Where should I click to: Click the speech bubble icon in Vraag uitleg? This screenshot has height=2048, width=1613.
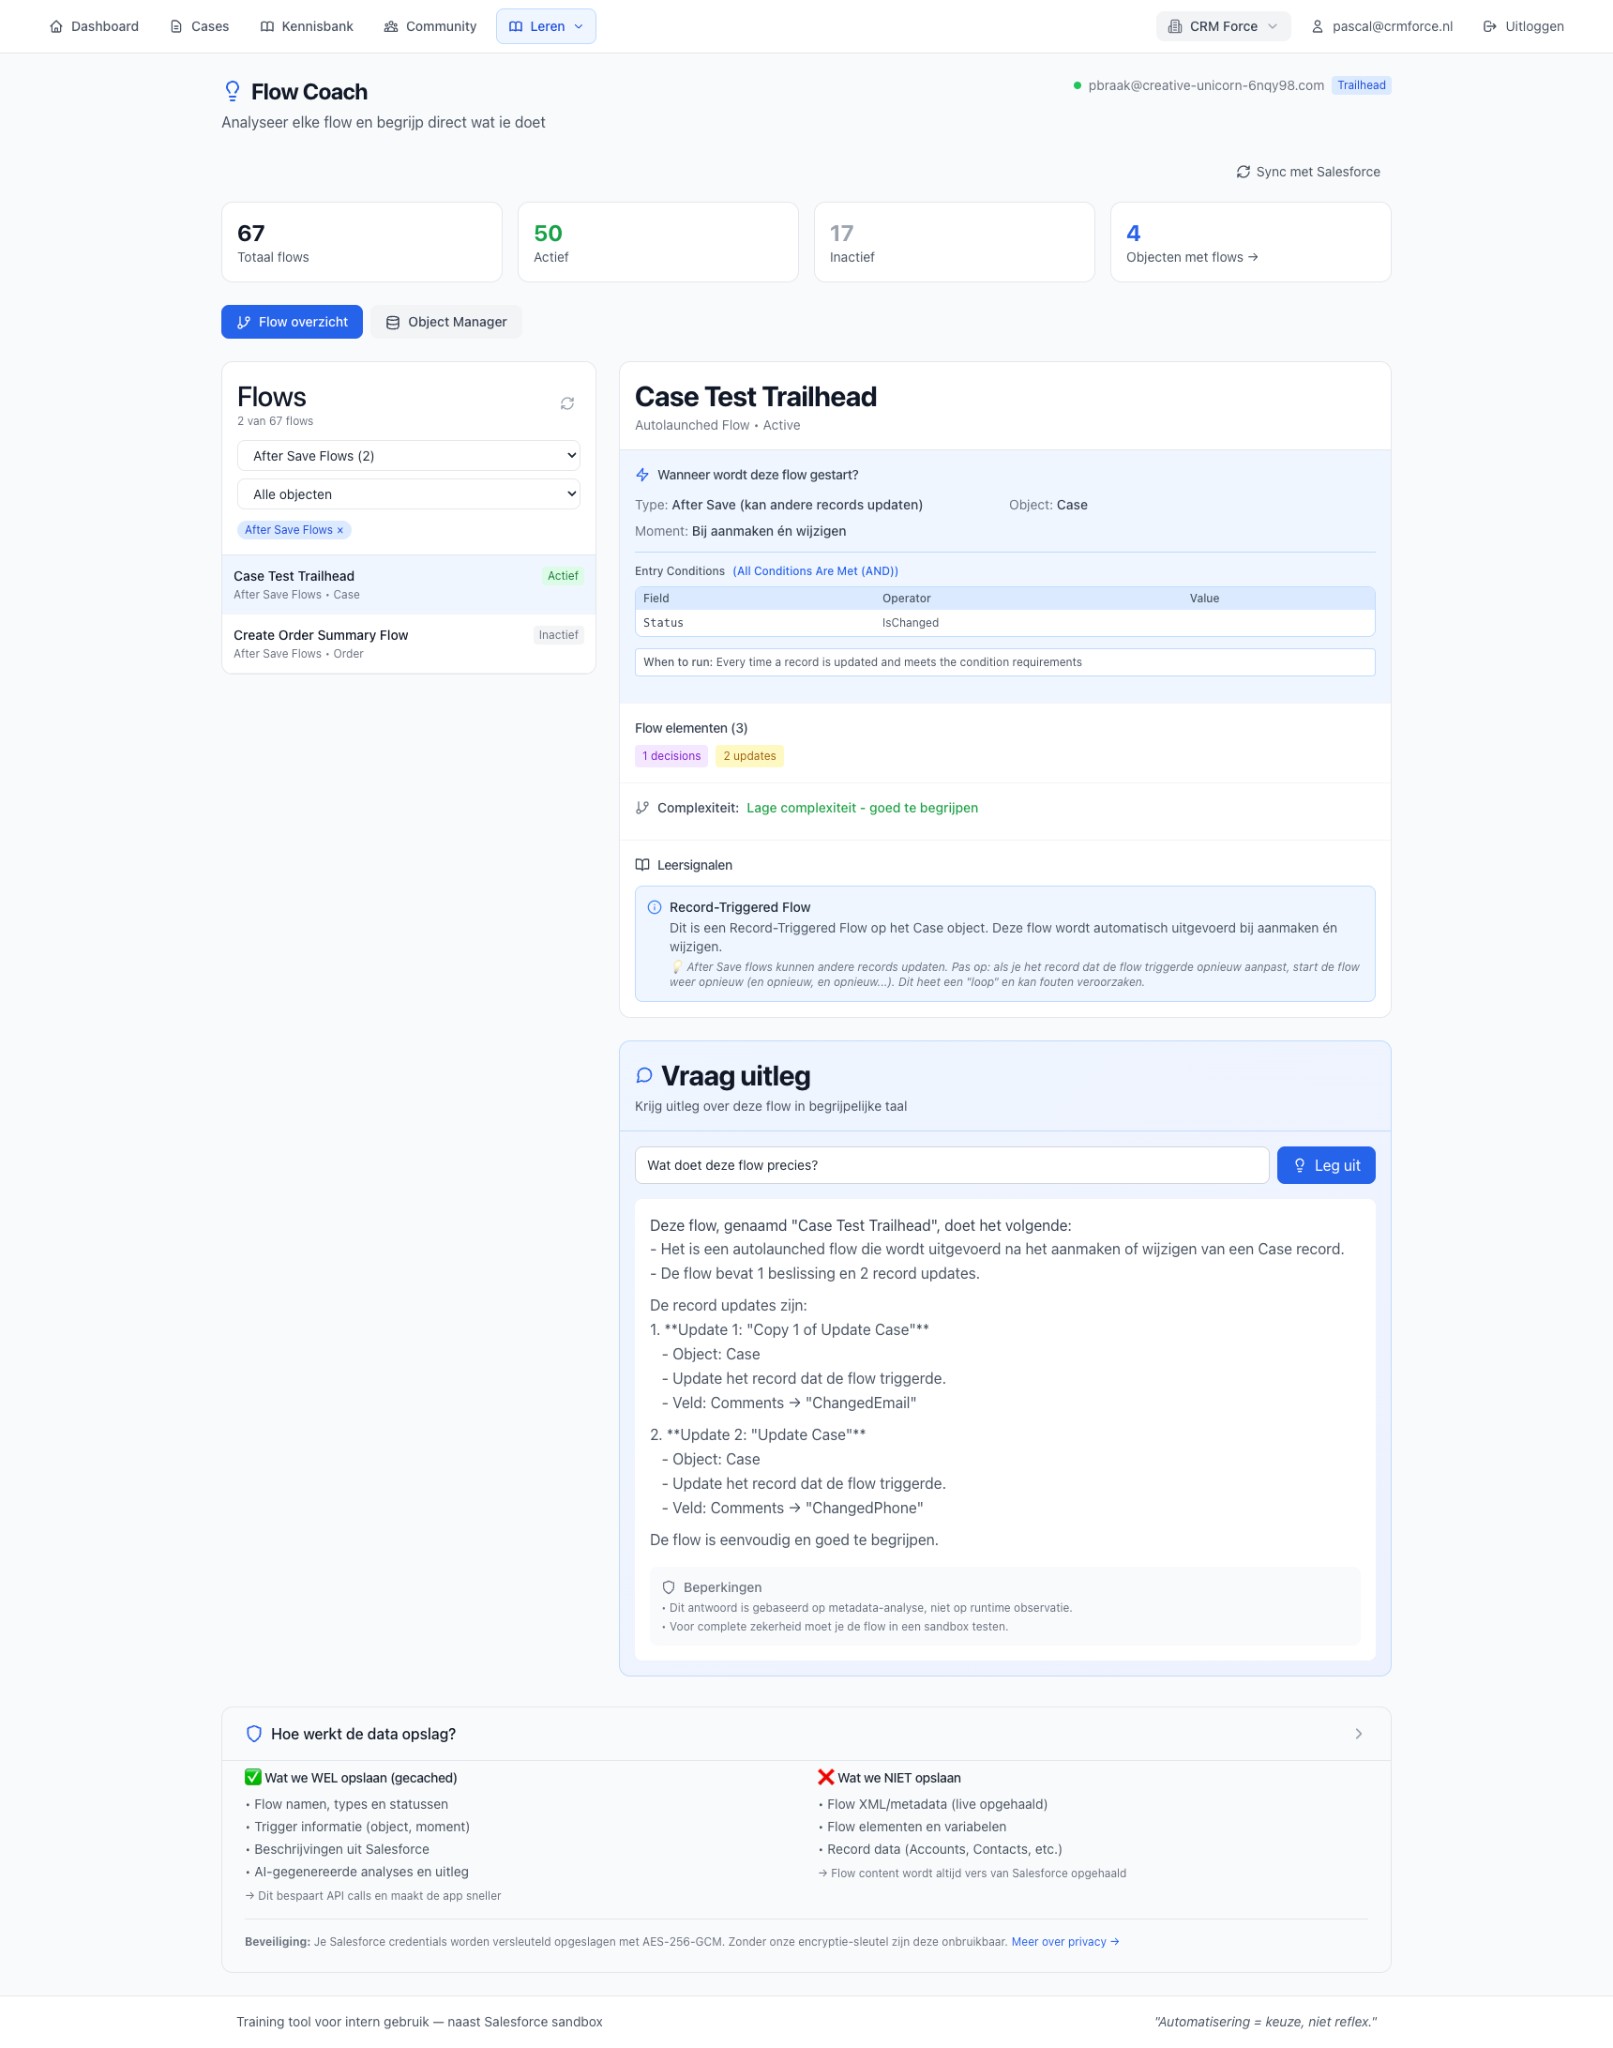(x=643, y=1076)
